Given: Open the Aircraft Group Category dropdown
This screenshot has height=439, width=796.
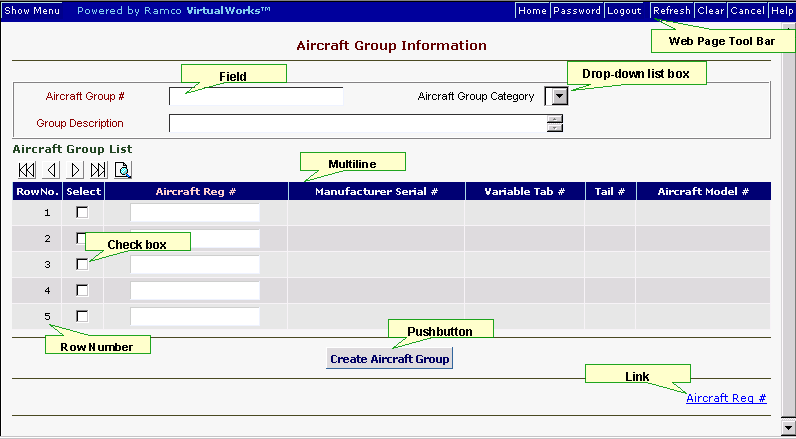Looking at the screenshot, I should point(559,96).
